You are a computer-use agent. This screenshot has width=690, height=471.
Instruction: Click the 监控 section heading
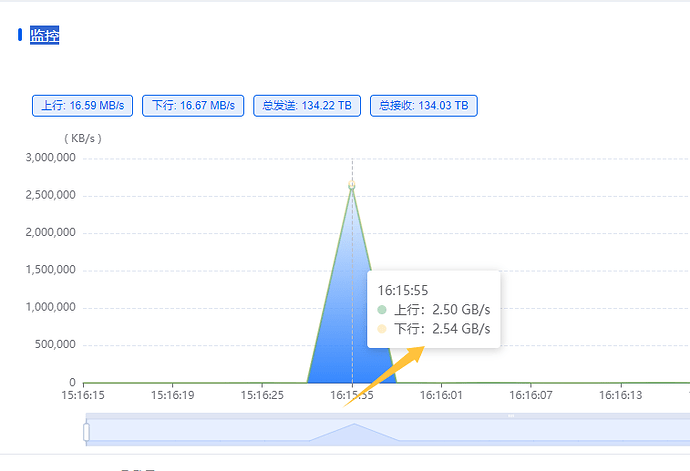pos(45,36)
